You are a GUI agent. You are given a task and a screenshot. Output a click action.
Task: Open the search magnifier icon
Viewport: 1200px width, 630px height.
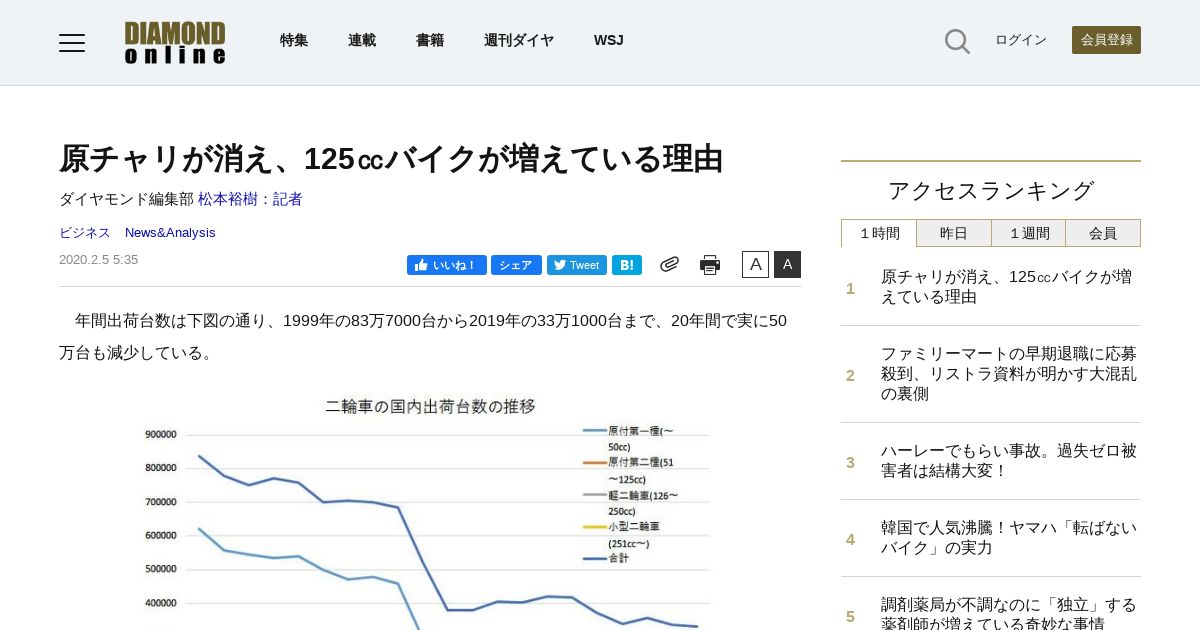pos(957,41)
